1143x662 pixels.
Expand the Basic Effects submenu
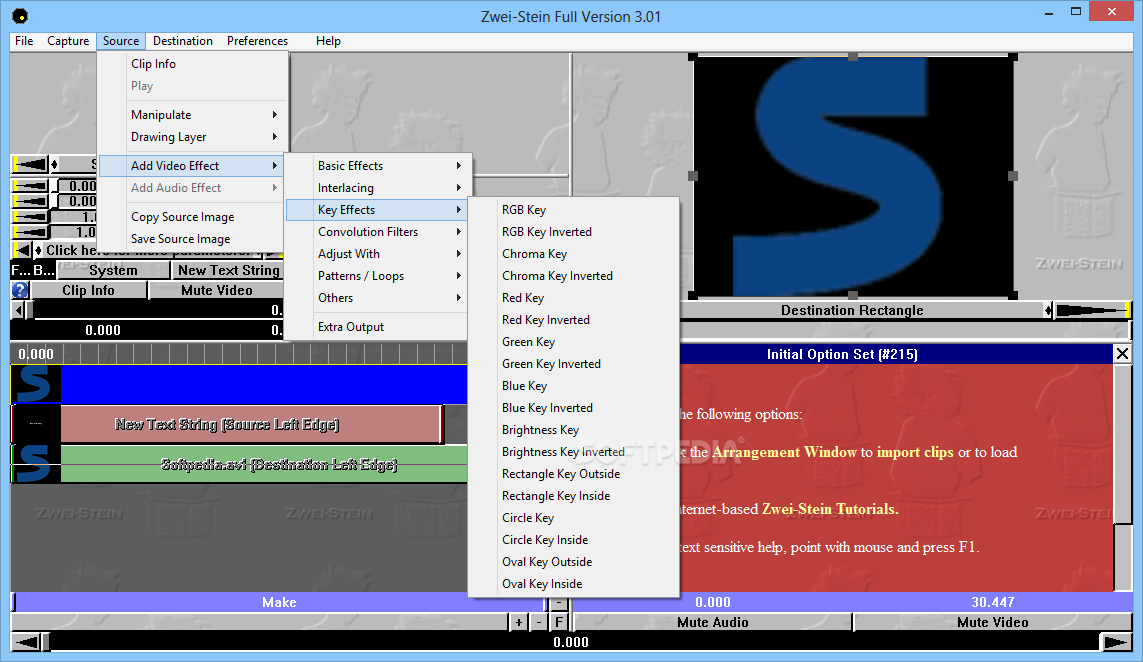click(x=378, y=166)
